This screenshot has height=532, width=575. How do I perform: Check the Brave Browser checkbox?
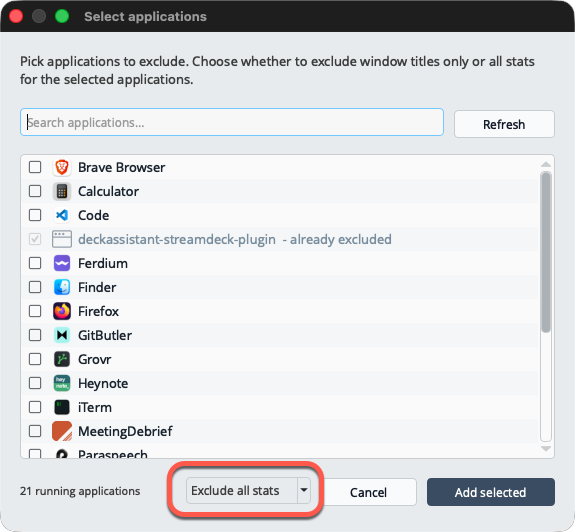point(35,167)
